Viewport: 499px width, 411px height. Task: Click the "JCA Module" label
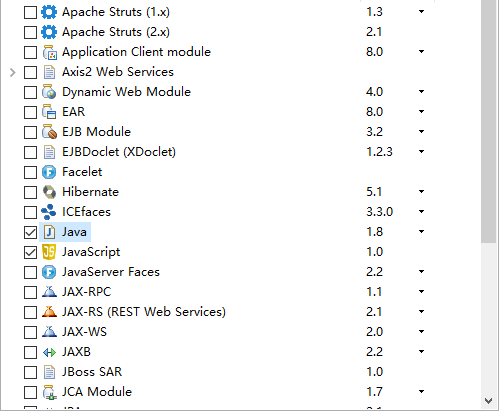[x=97, y=392]
